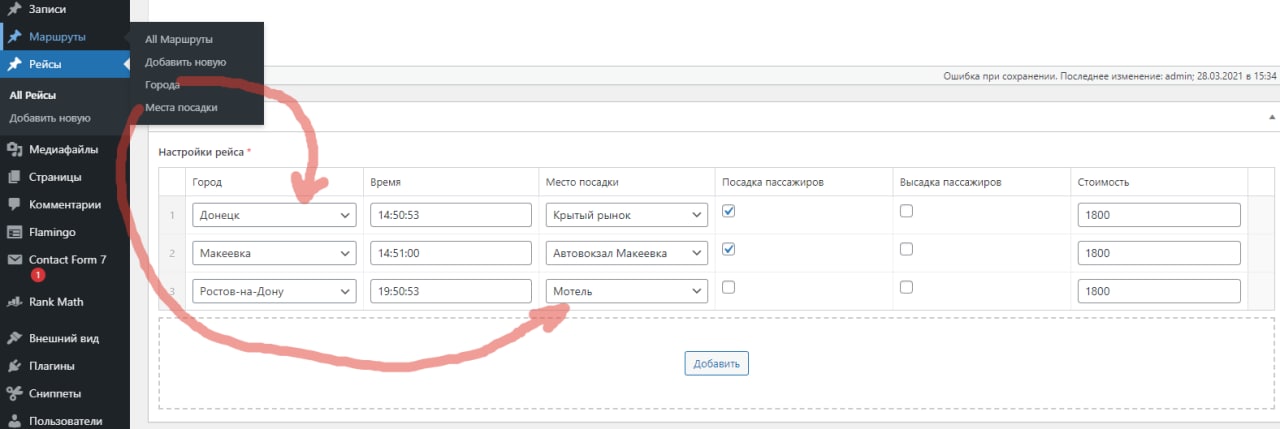1280x429 pixels.
Task: Uncheck Посадка пассажиров for Макеевка row
Action: point(729,249)
